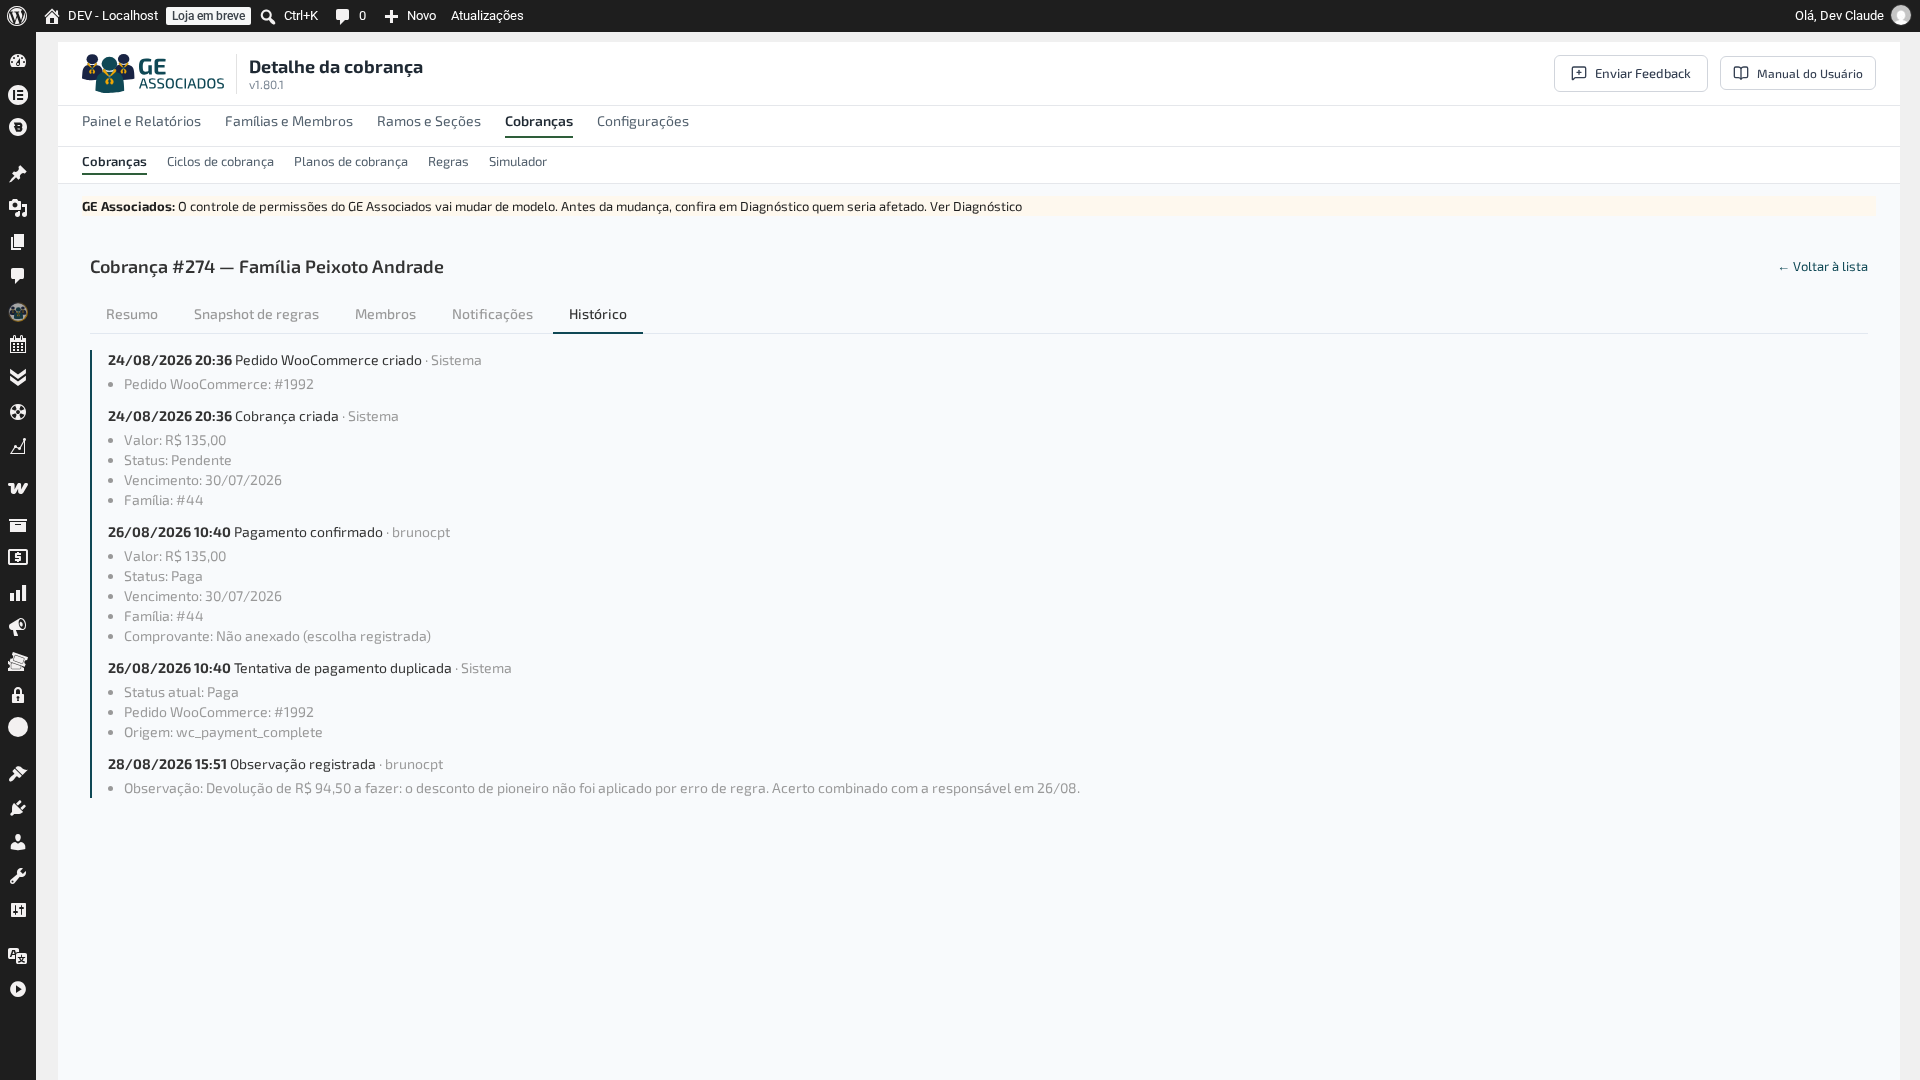Open the search Ctrl+K command palette
This screenshot has height=1080, width=1920.
(289, 16)
